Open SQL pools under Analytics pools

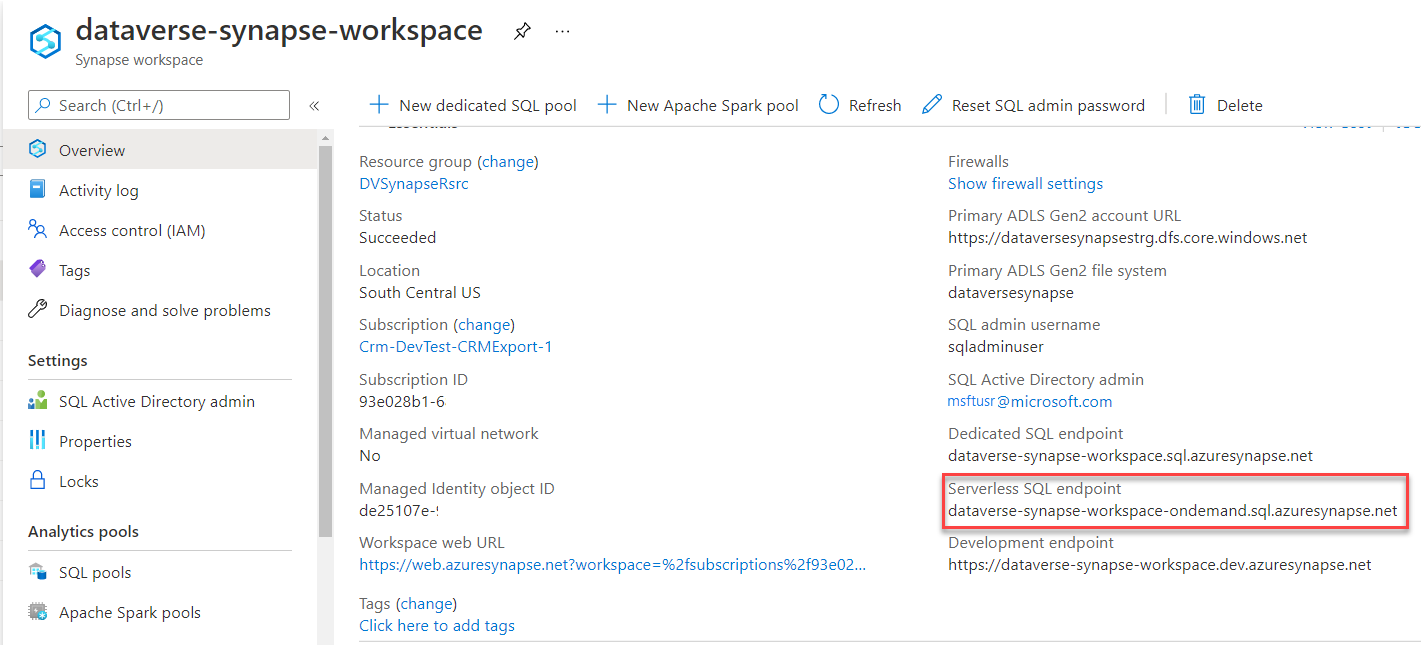point(38,571)
